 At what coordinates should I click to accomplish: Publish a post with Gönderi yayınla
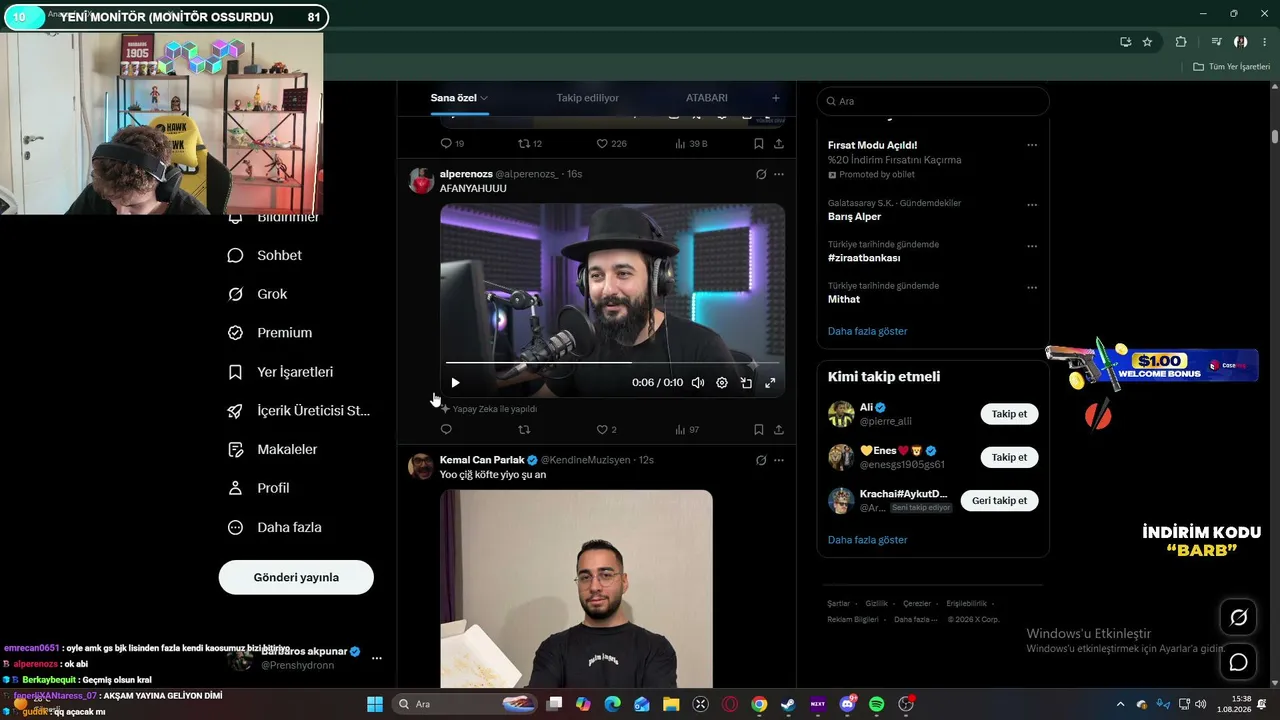tap(296, 577)
